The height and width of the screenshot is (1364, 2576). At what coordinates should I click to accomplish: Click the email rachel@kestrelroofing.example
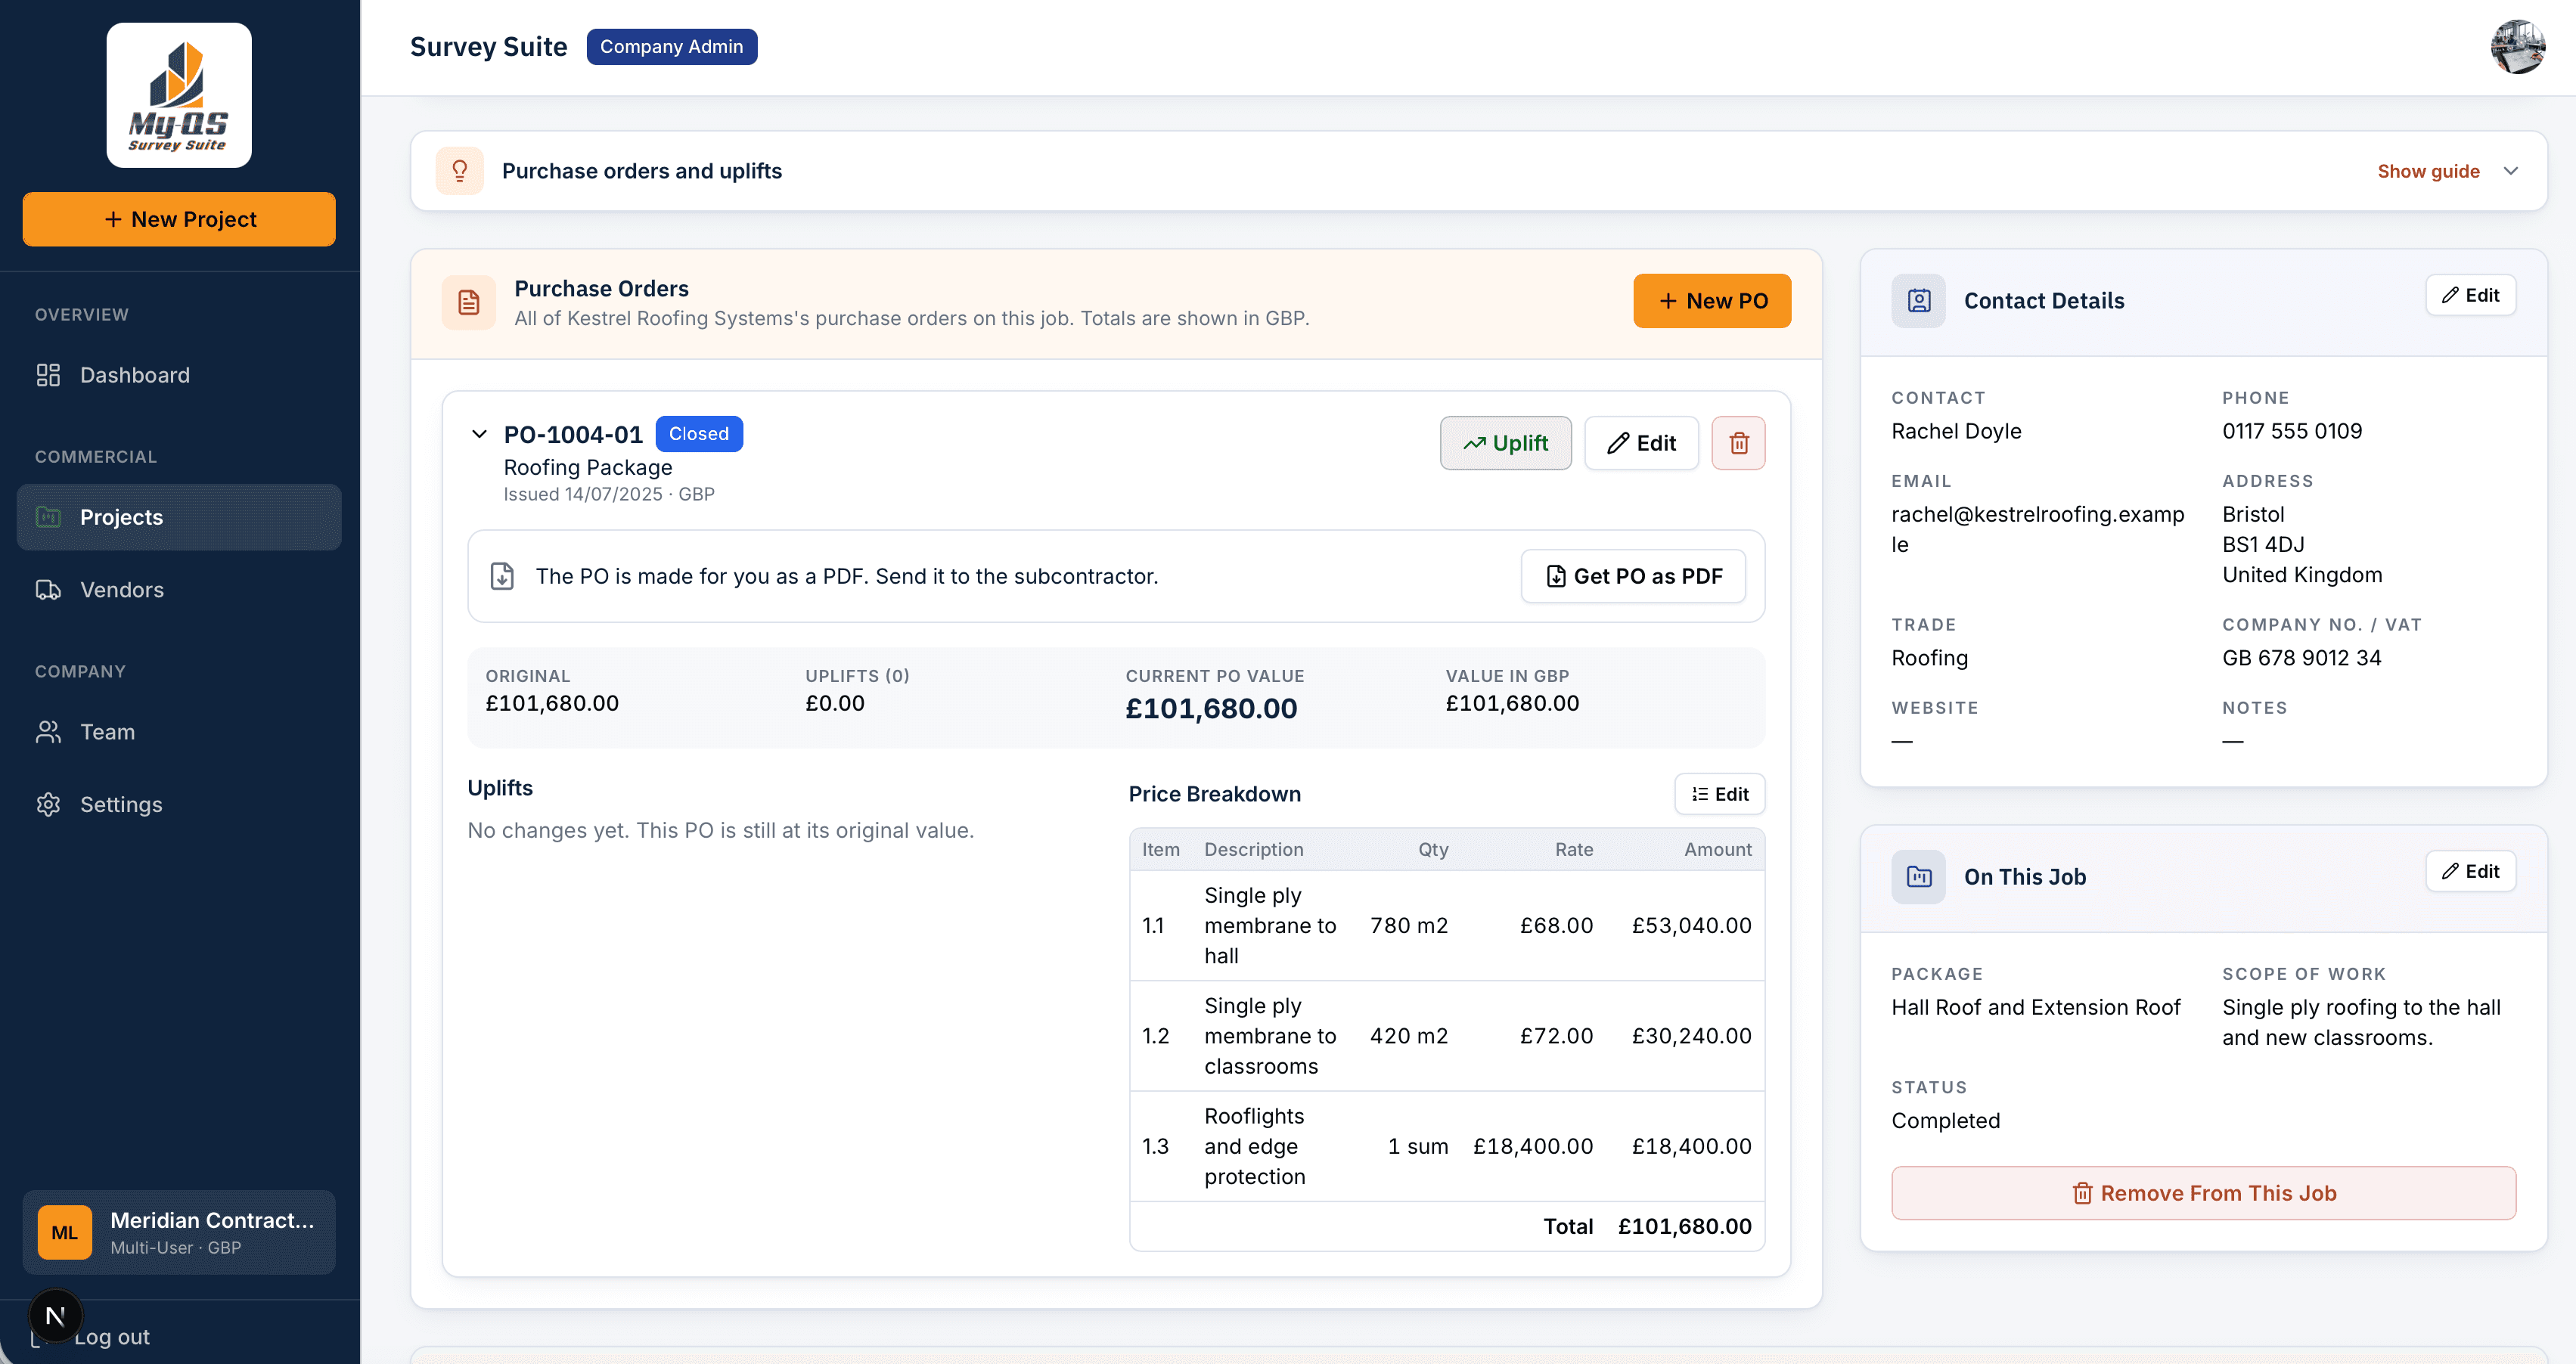point(2037,529)
